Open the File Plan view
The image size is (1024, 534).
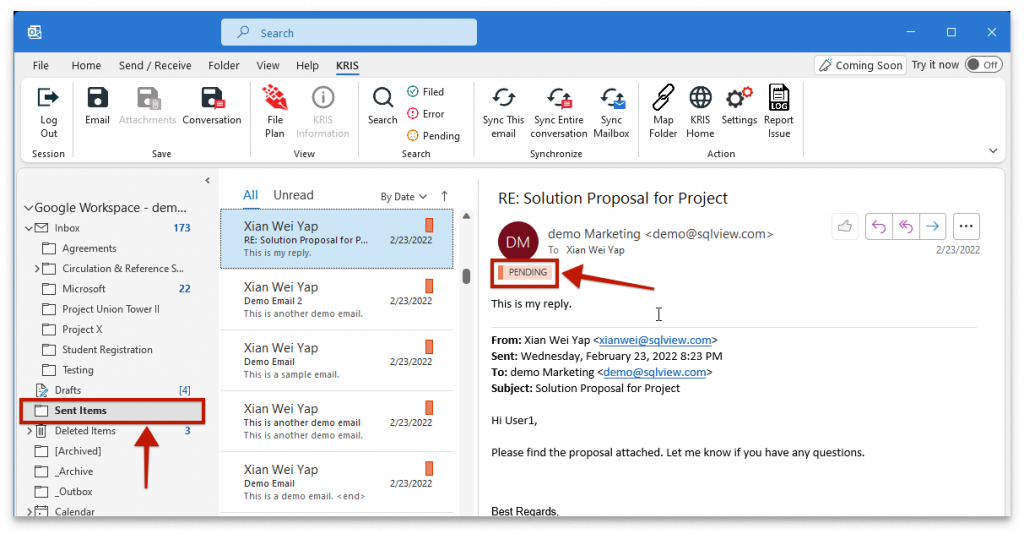click(x=275, y=112)
